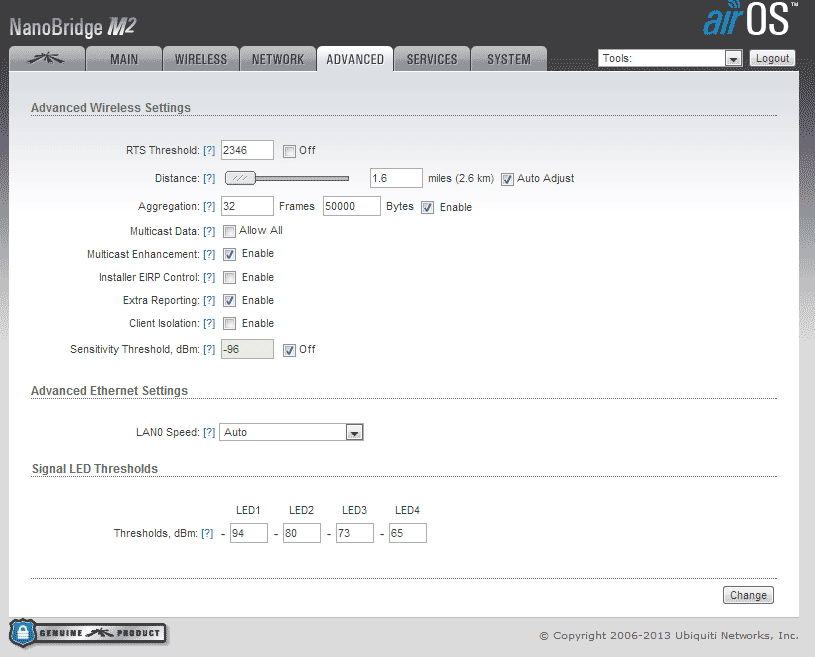Image resolution: width=815 pixels, height=657 pixels.
Task: Open Aggregation help [?] link
Action: [209, 206]
